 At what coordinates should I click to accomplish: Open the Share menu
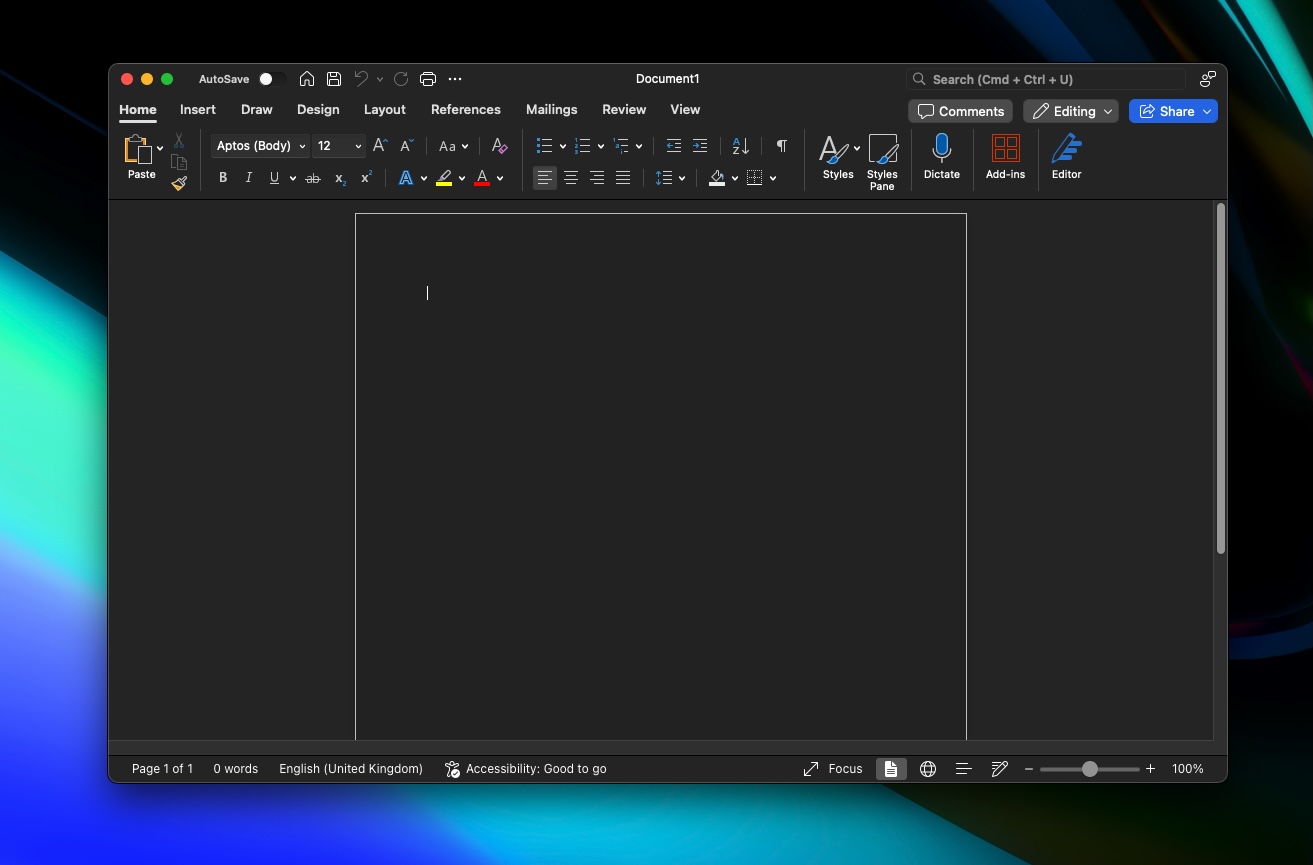click(1172, 111)
